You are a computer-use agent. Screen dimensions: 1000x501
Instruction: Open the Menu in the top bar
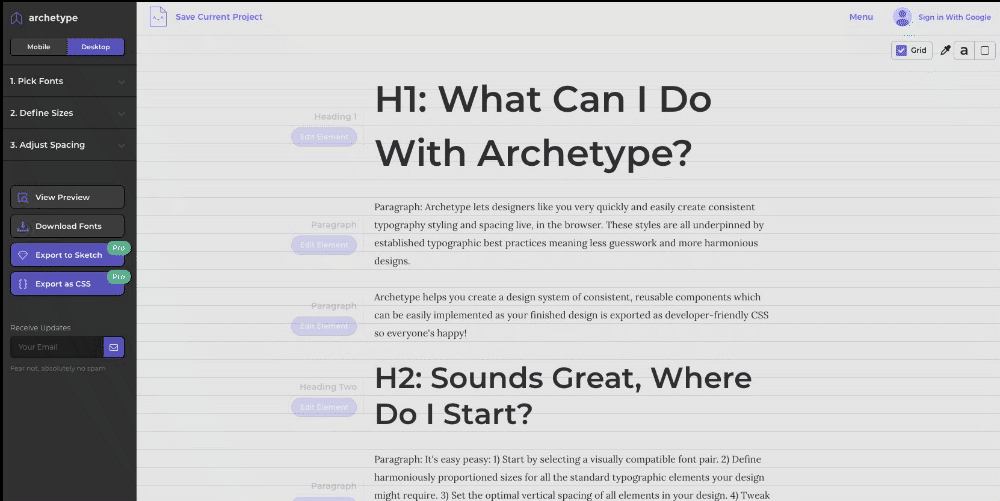click(x=861, y=17)
